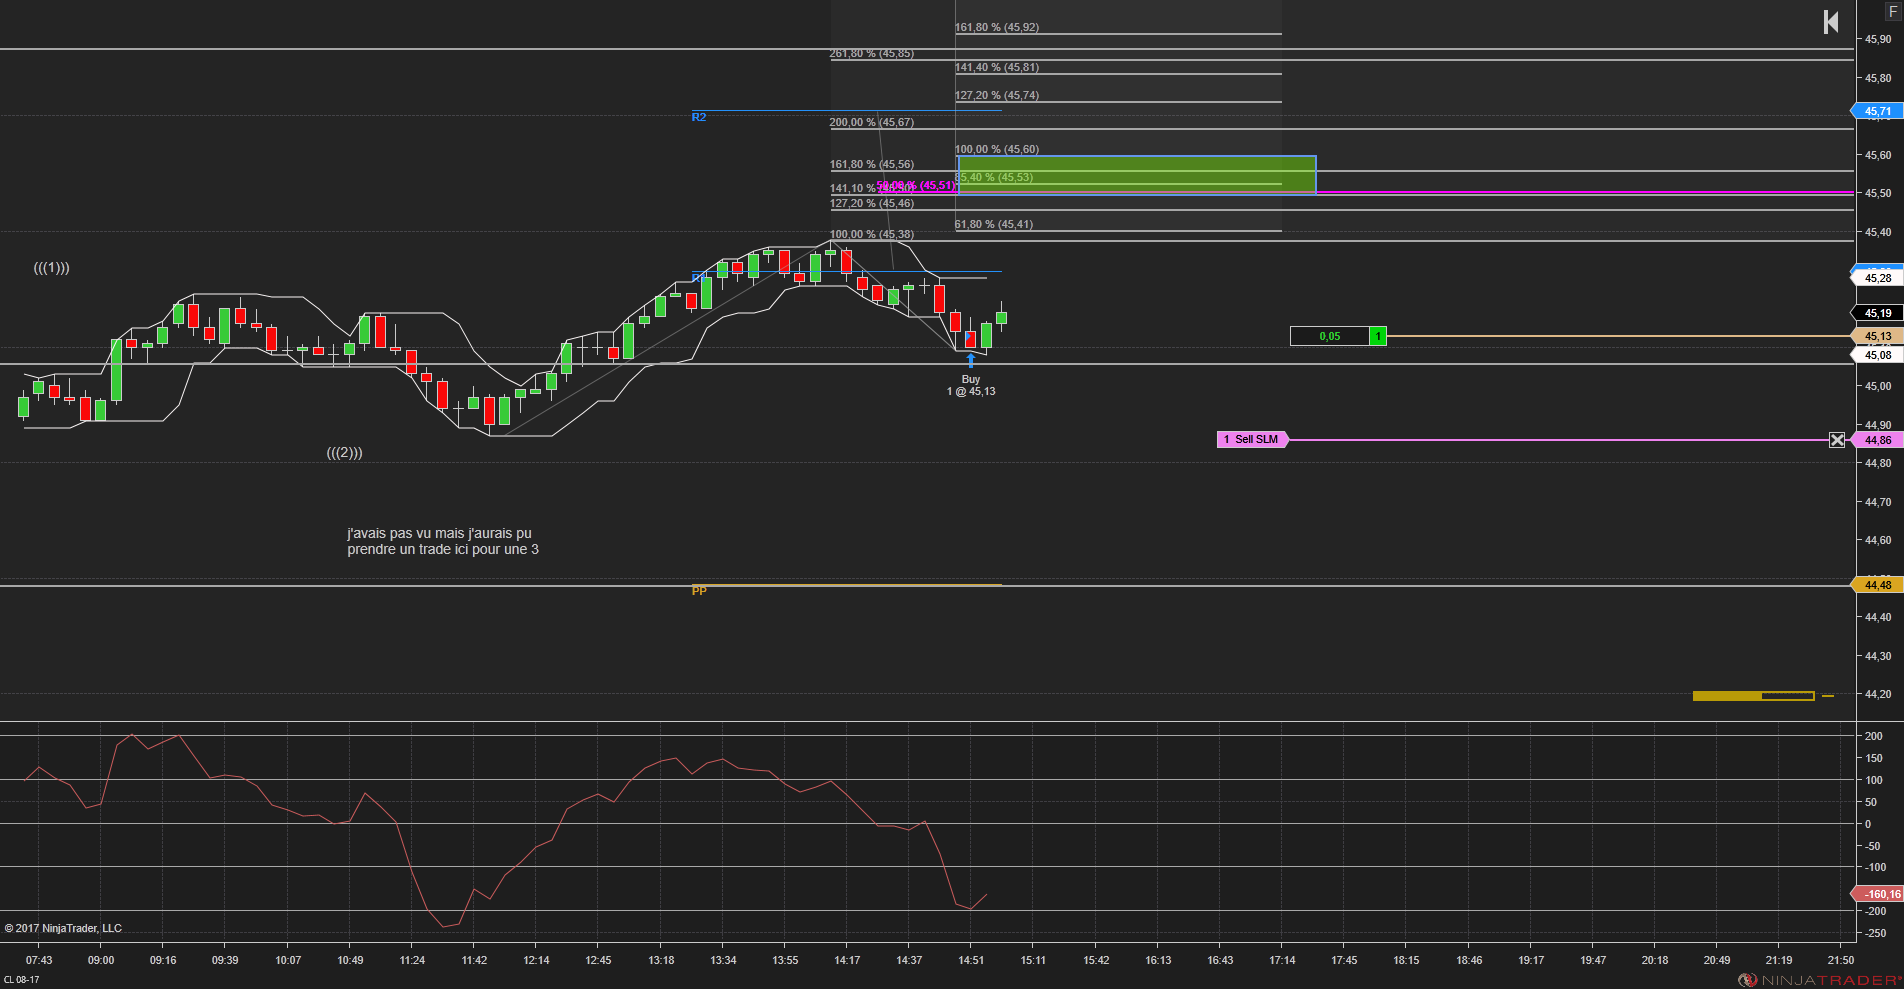The width and height of the screenshot is (1904, 989).
Task: Click the 14:51 time axis label
Action: coord(971,960)
